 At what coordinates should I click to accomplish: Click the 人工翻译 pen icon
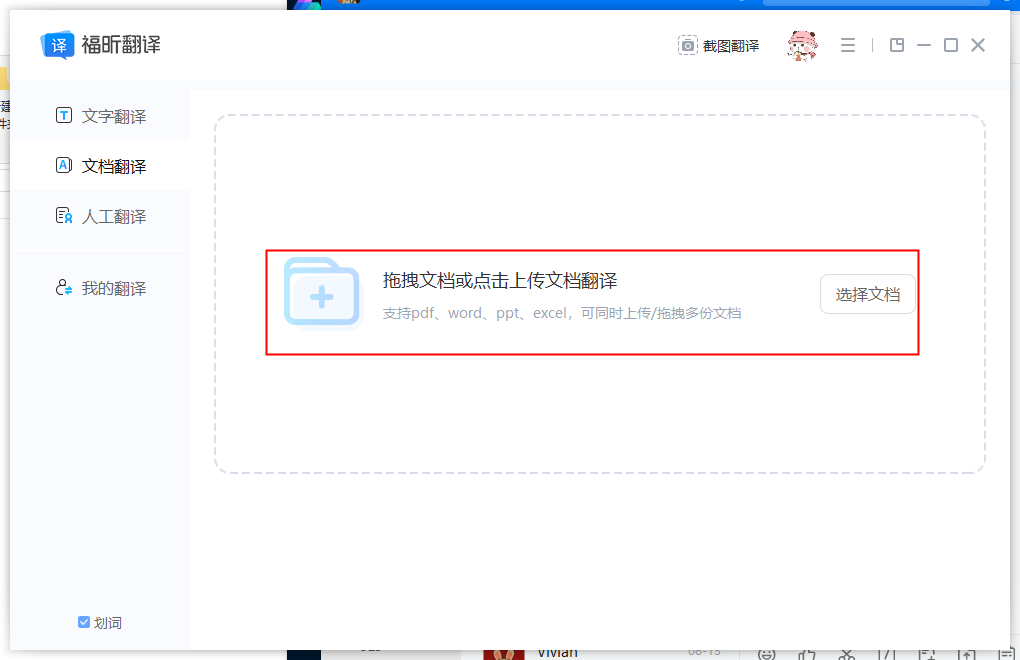pyautogui.click(x=62, y=214)
